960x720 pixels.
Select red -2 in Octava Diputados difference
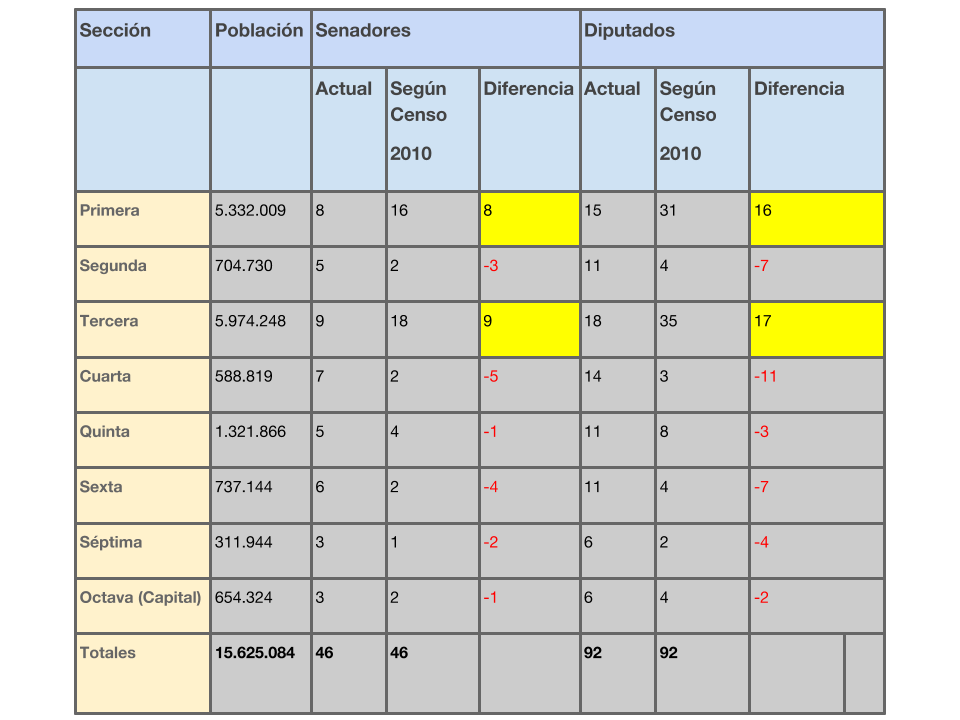pos(762,598)
